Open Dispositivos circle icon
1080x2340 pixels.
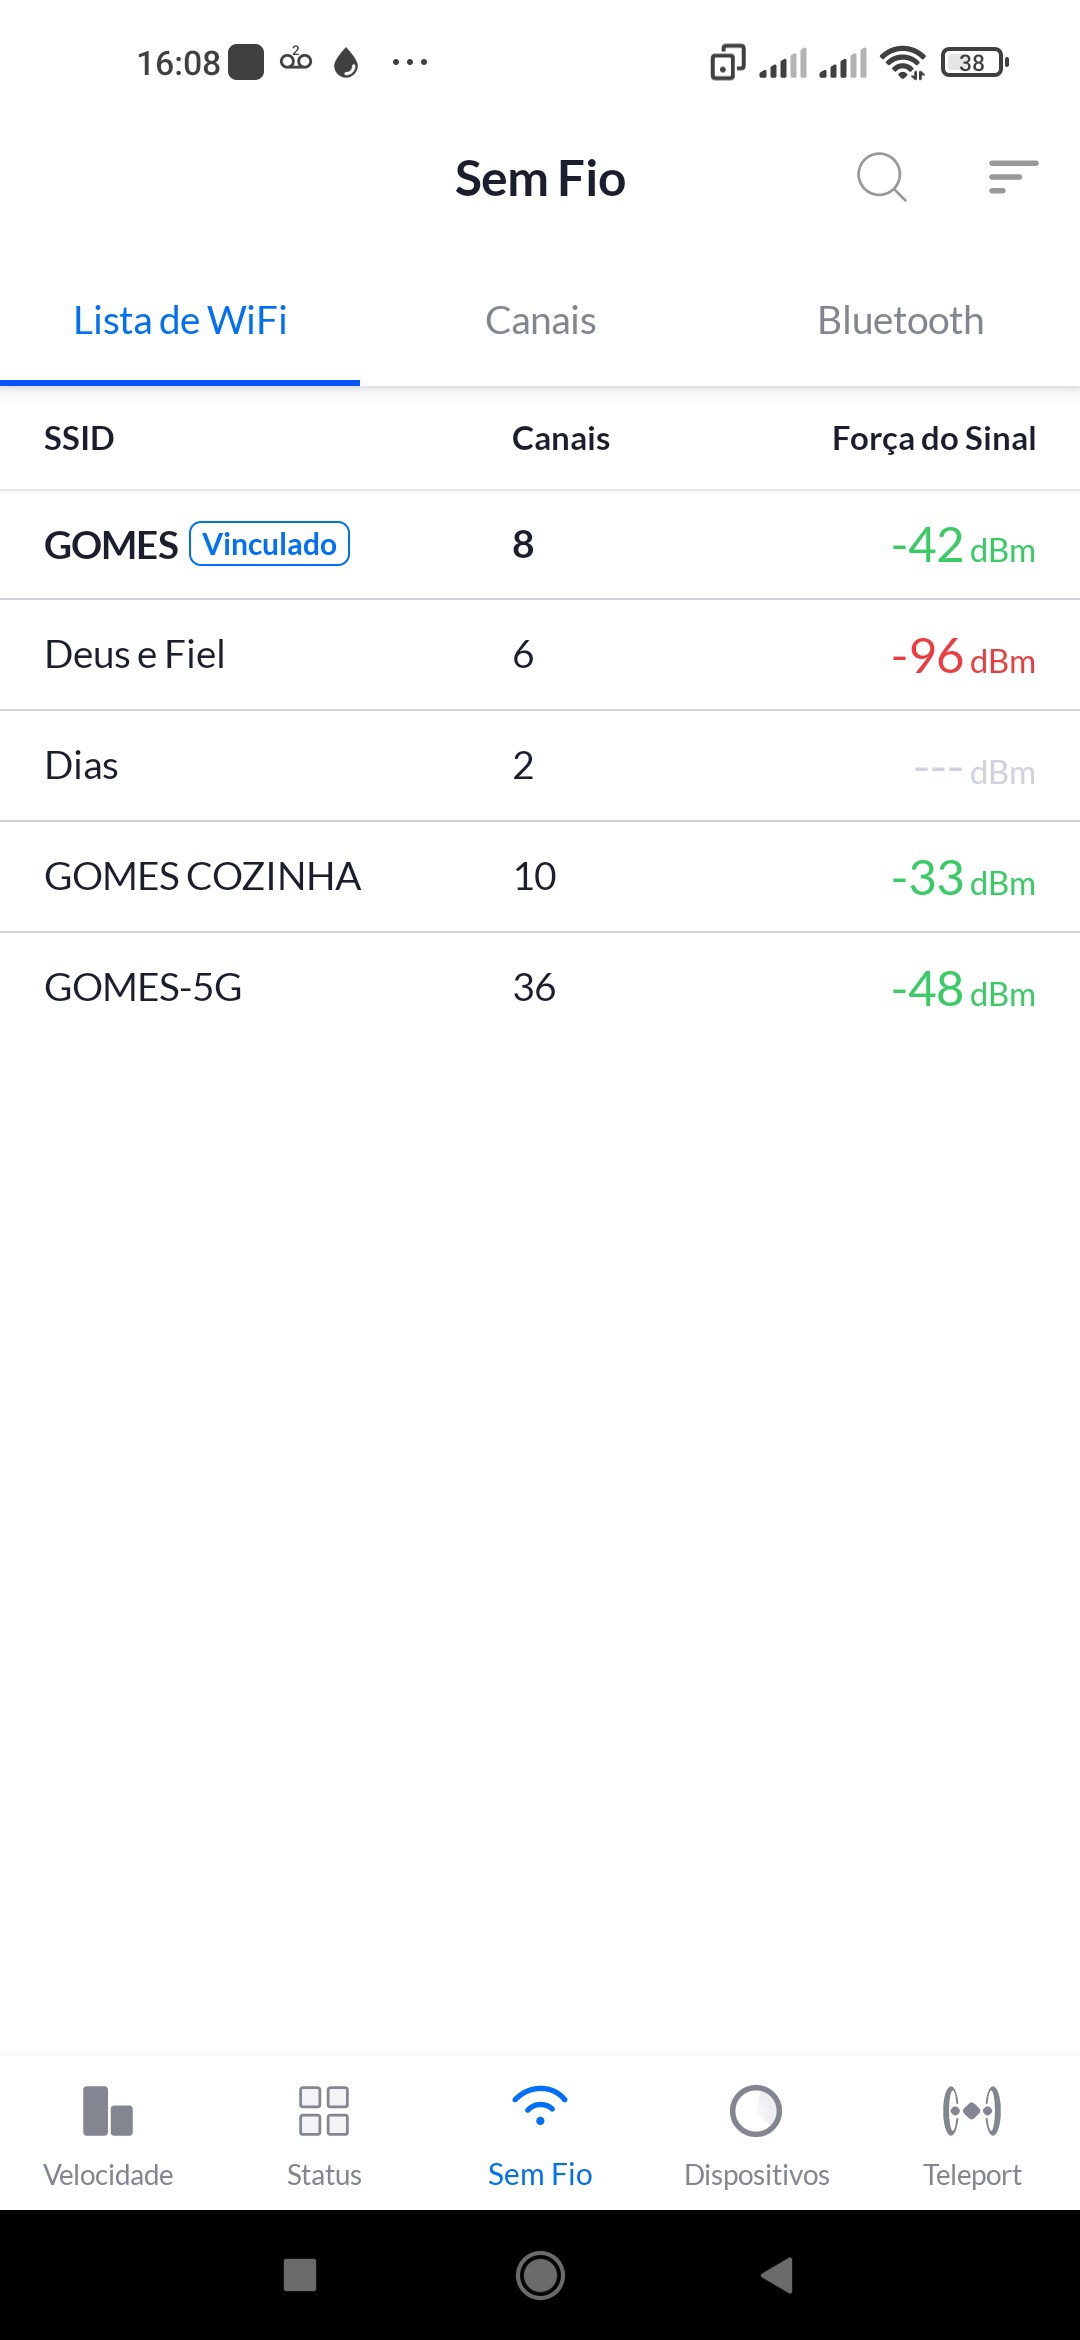click(756, 2111)
